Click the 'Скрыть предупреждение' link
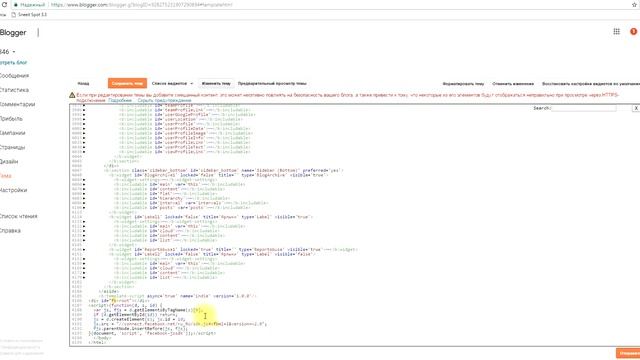The height and width of the screenshot is (360, 640). pos(164,100)
